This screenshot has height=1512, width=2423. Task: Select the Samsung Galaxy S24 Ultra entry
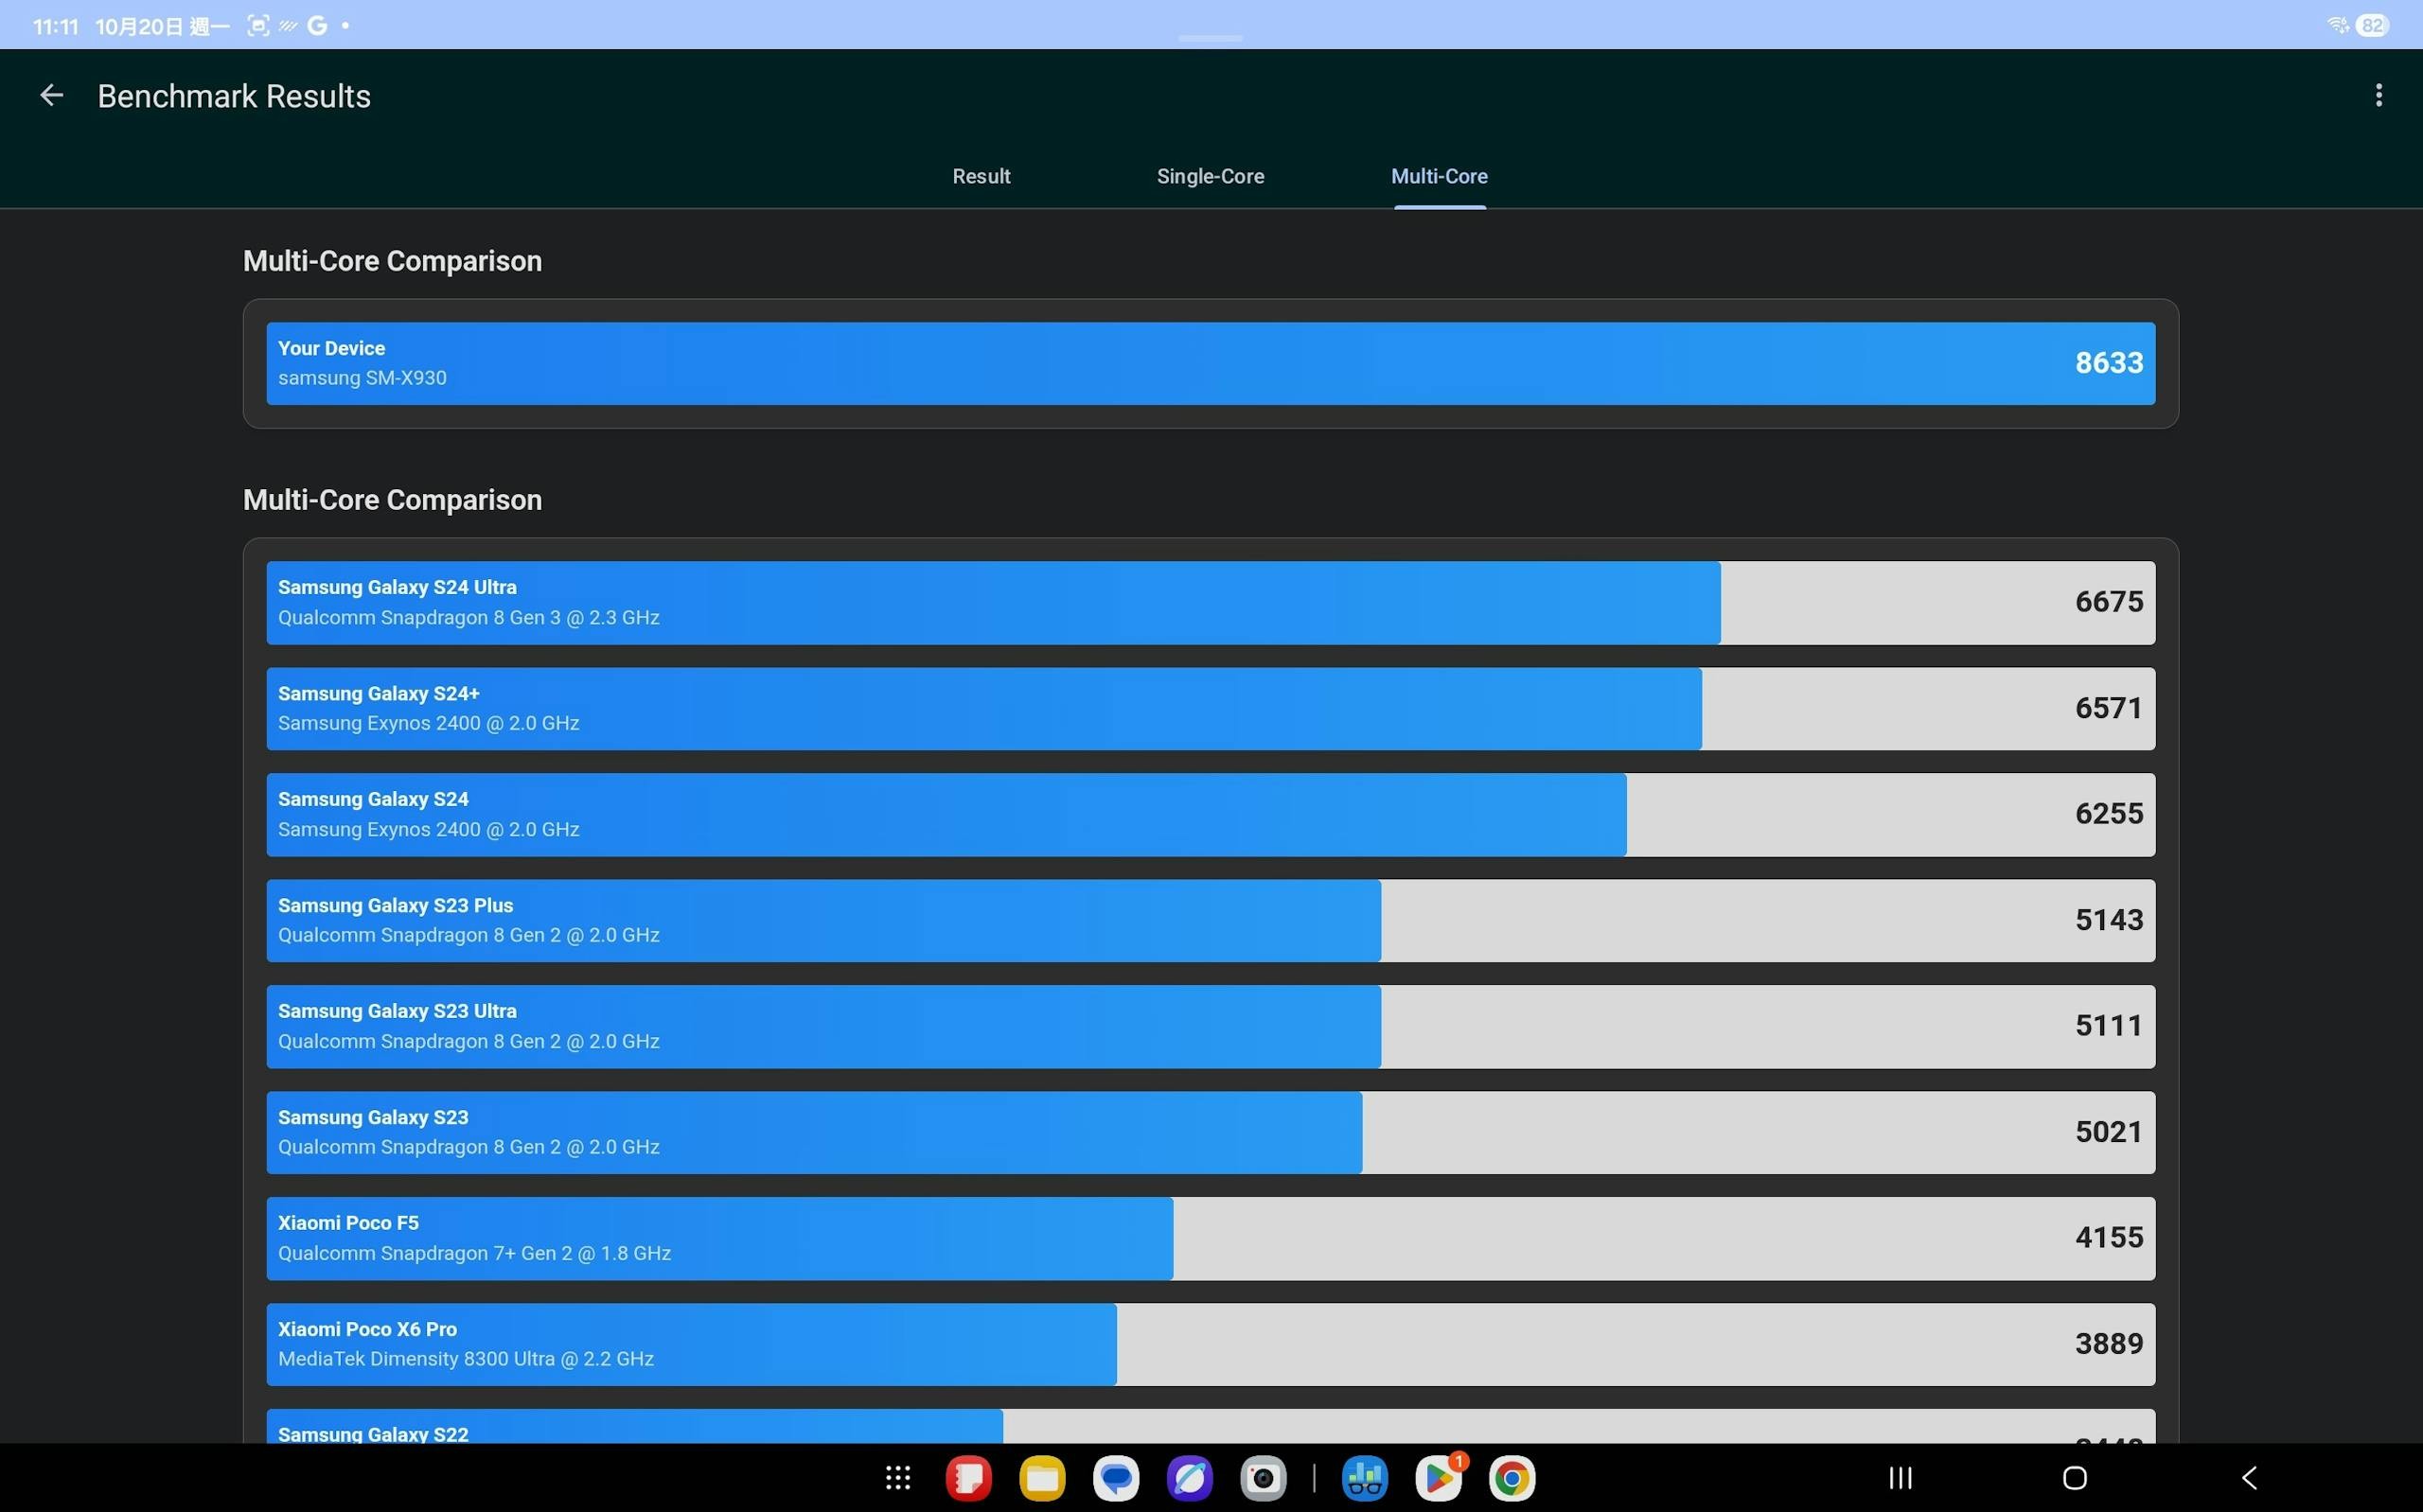[1210, 602]
